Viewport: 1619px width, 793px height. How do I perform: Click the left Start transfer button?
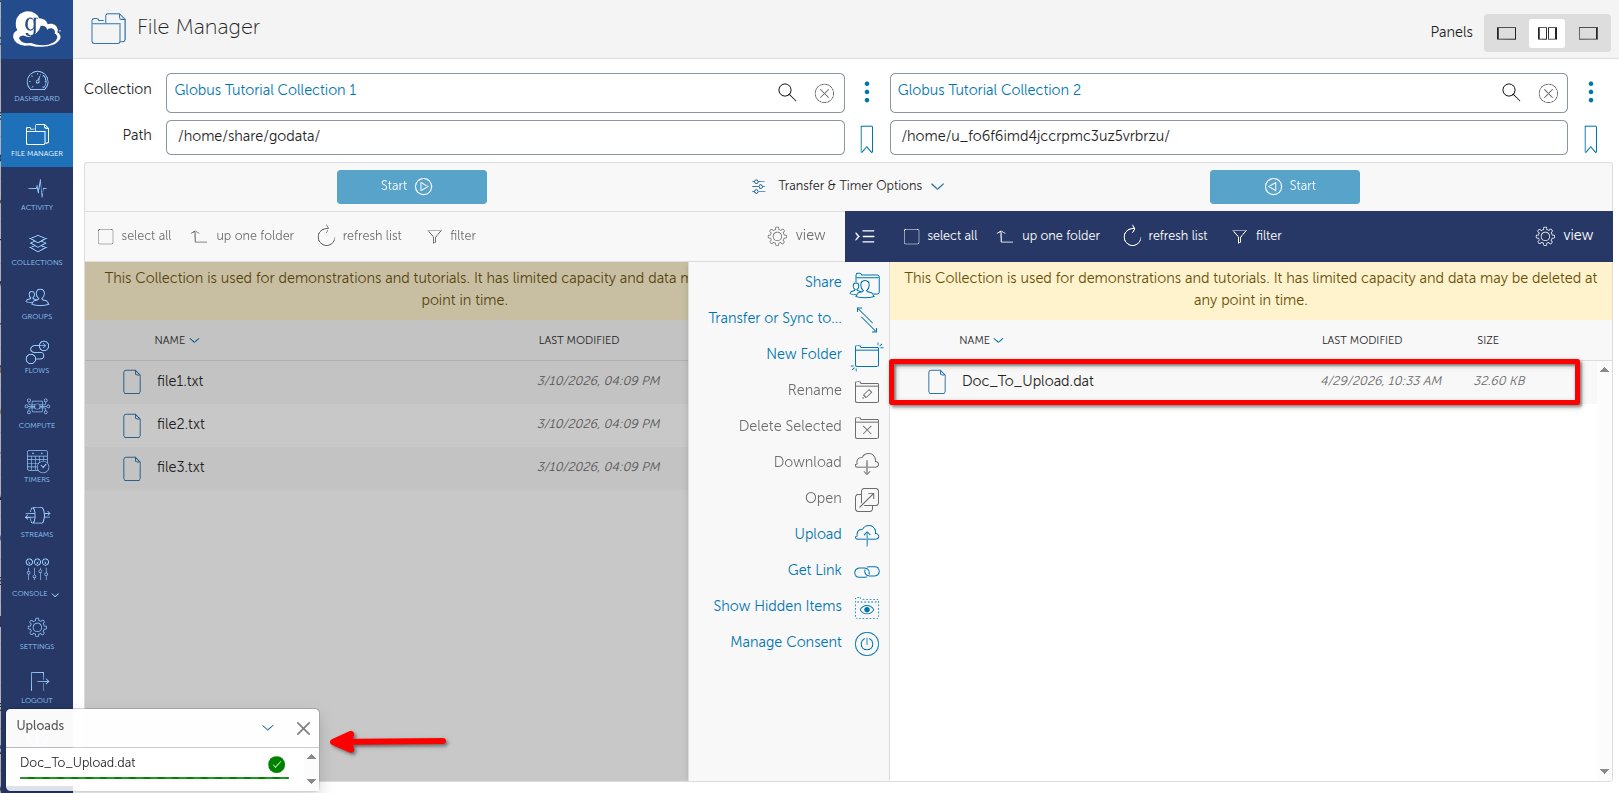tap(412, 187)
